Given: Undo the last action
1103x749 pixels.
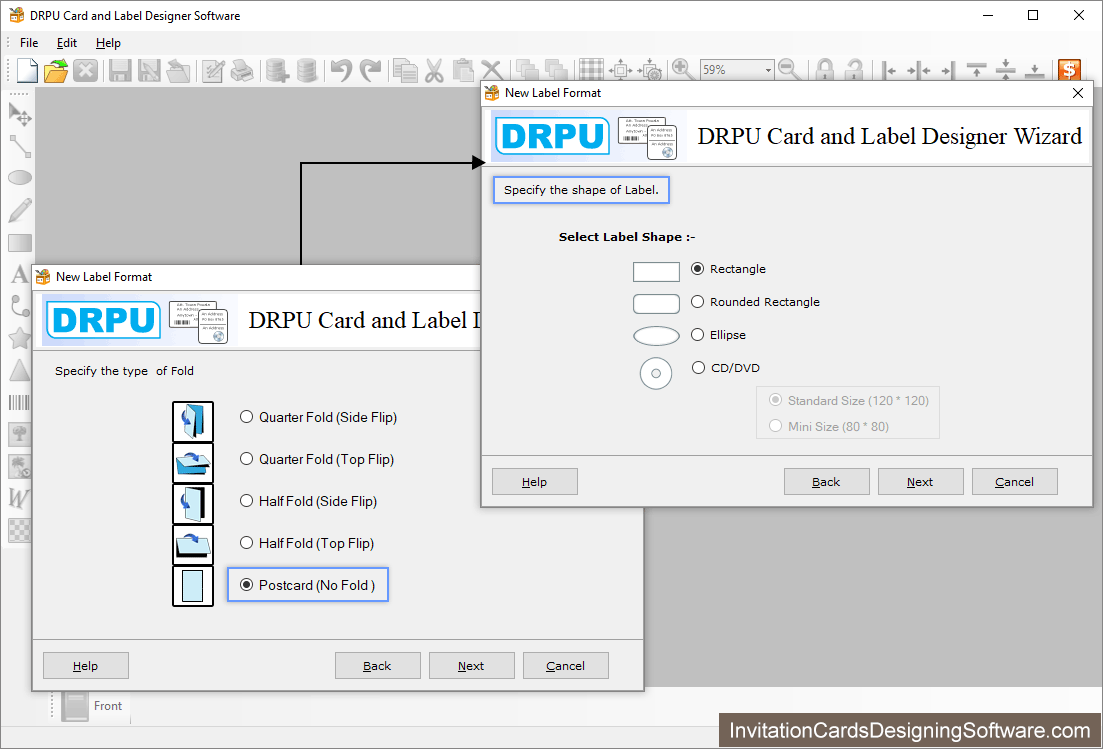Looking at the screenshot, I should [x=341, y=70].
